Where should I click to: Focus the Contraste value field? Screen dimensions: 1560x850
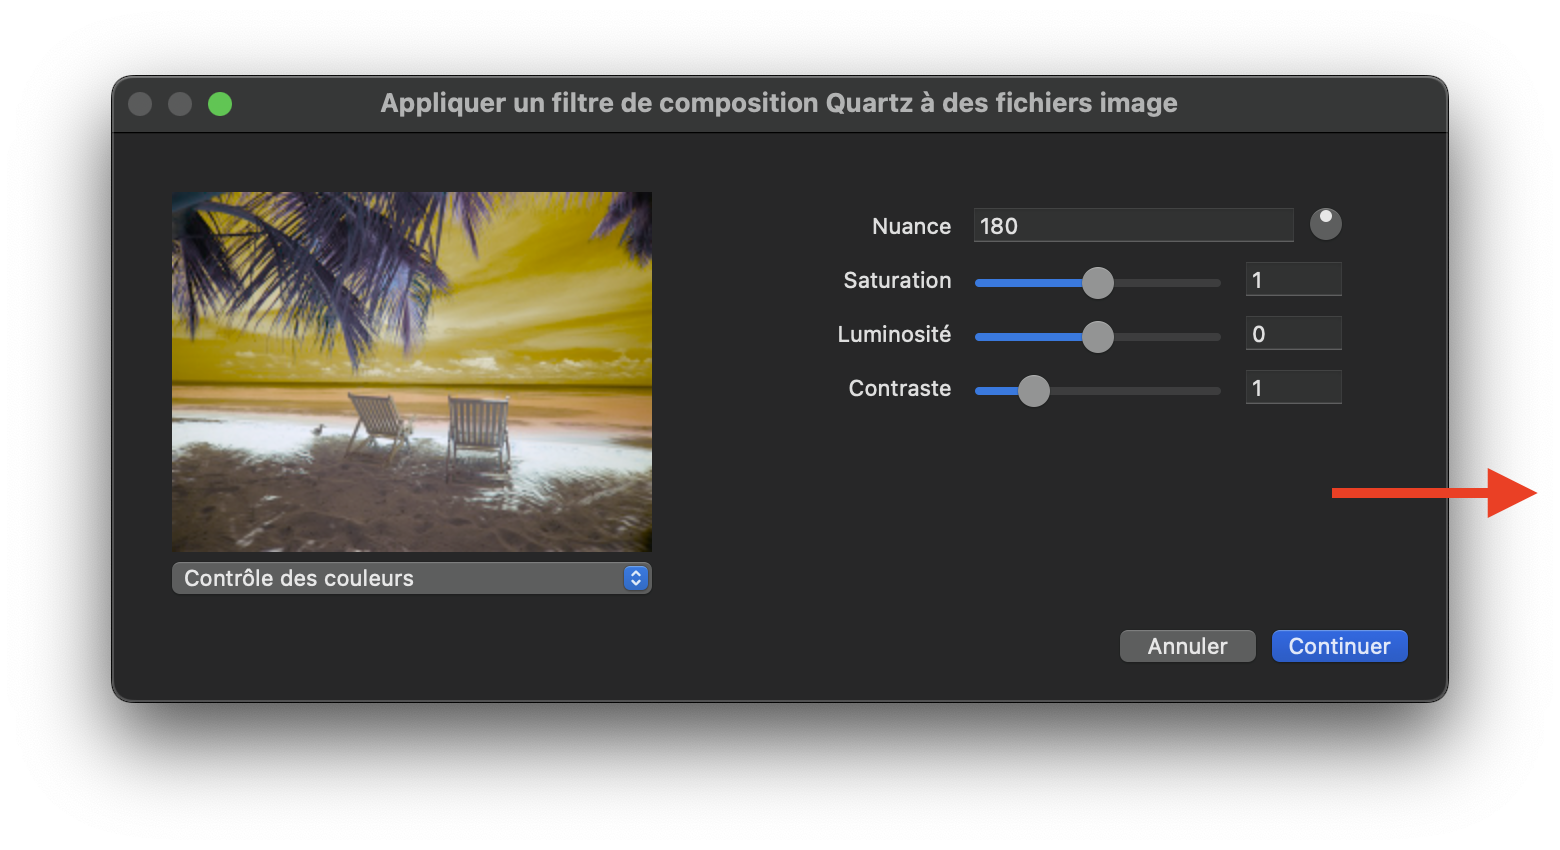tap(1293, 388)
